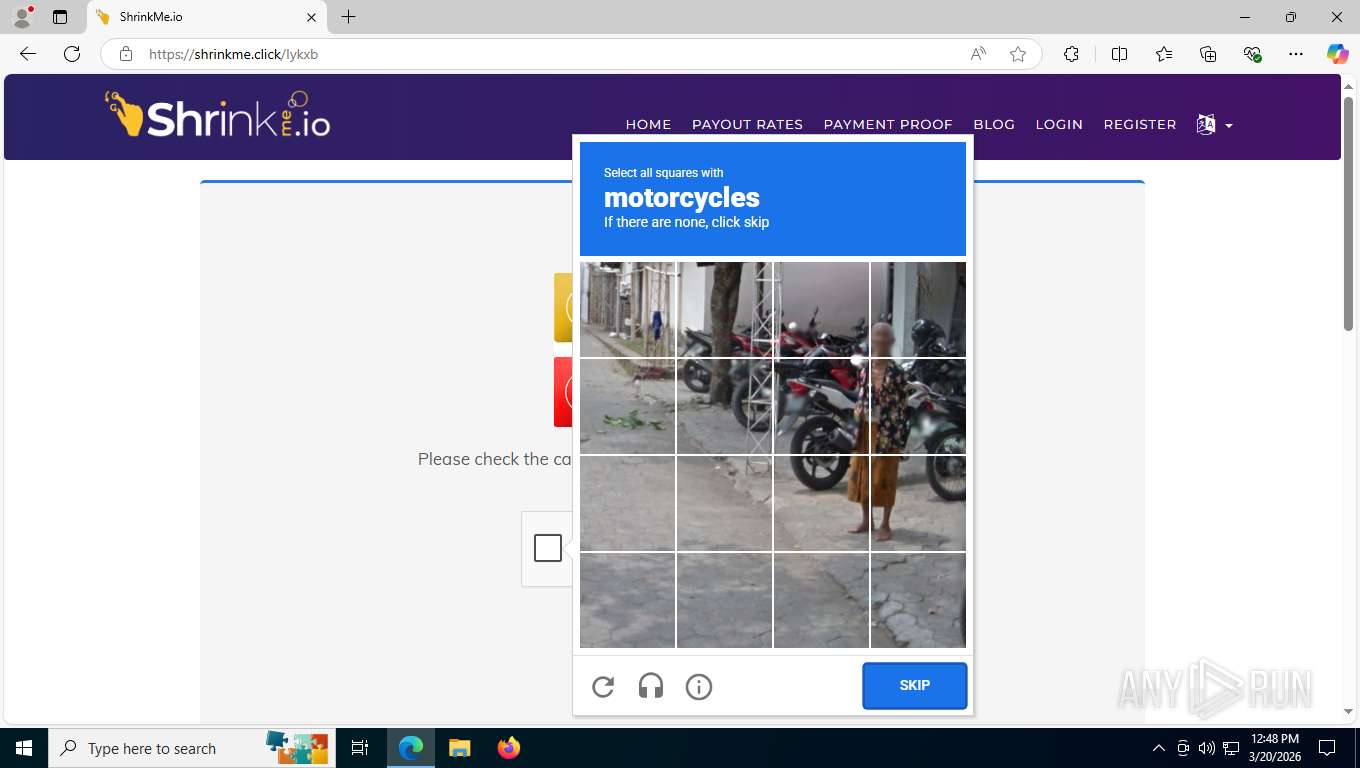Viewport: 1360px width, 768px height.
Task: Open Microsoft Edge from taskbar
Action: [x=411, y=748]
